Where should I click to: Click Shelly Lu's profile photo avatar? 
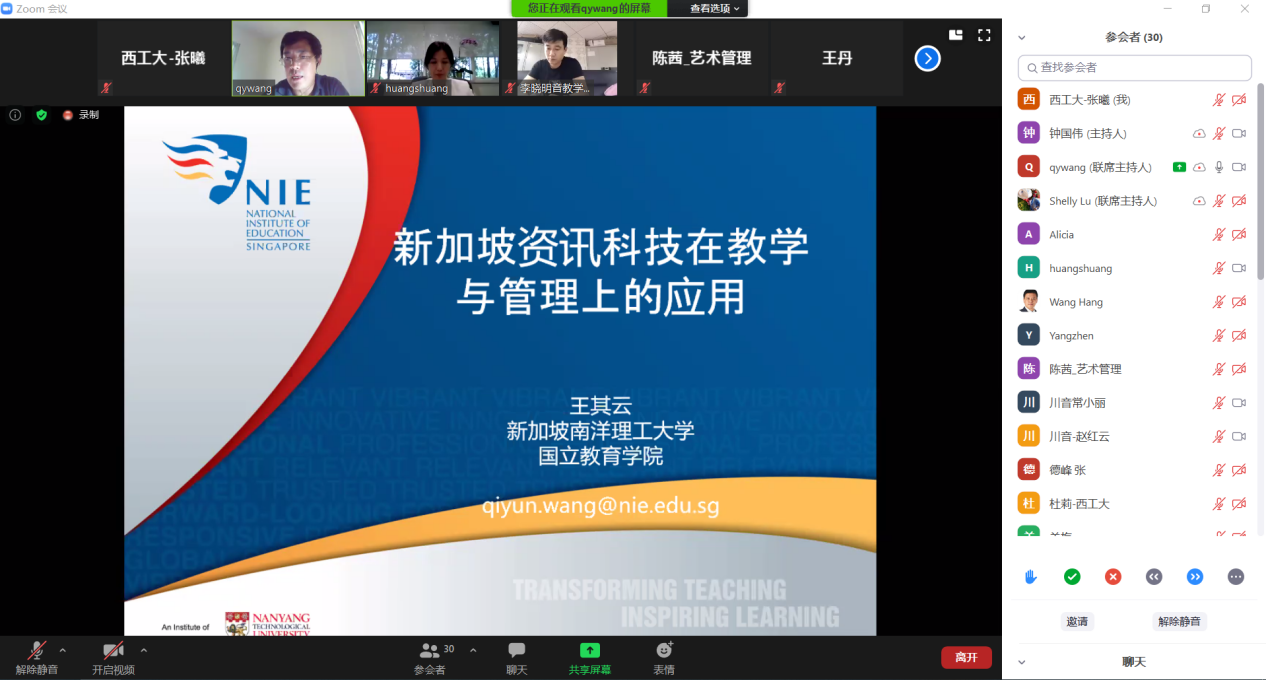tap(1029, 200)
